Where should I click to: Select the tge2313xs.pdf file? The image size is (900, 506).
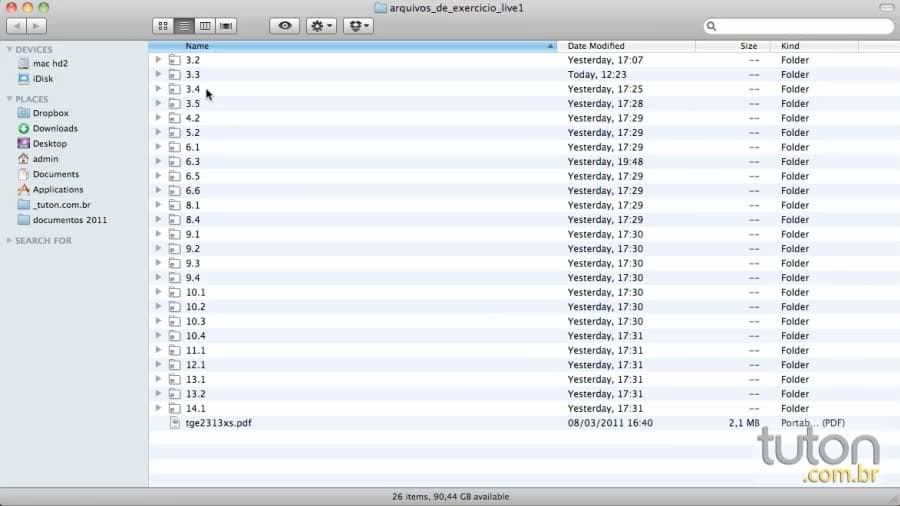(x=218, y=423)
